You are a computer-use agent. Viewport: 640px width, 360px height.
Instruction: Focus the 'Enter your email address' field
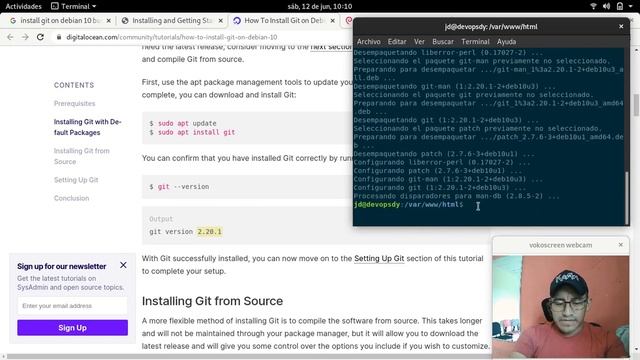pos(72,306)
